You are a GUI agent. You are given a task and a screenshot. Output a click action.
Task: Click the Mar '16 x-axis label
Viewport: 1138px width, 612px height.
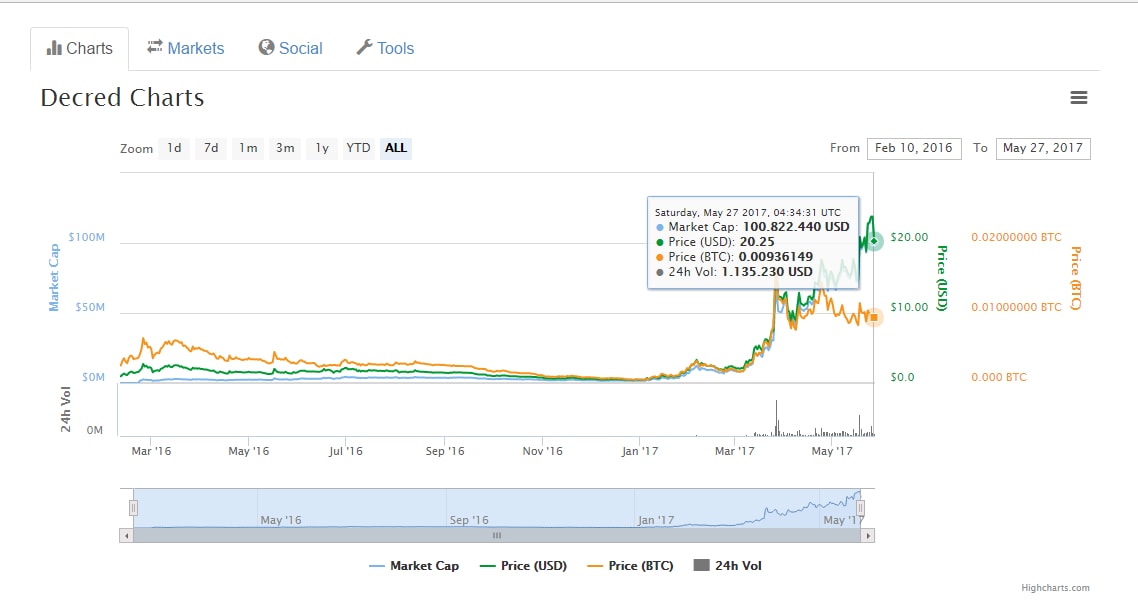pyautogui.click(x=151, y=451)
